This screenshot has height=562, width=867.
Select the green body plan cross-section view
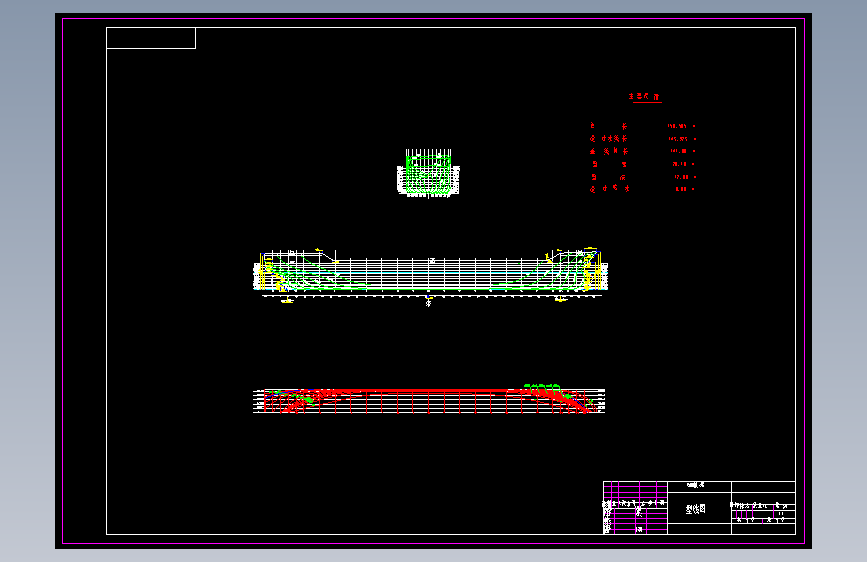click(429, 173)
